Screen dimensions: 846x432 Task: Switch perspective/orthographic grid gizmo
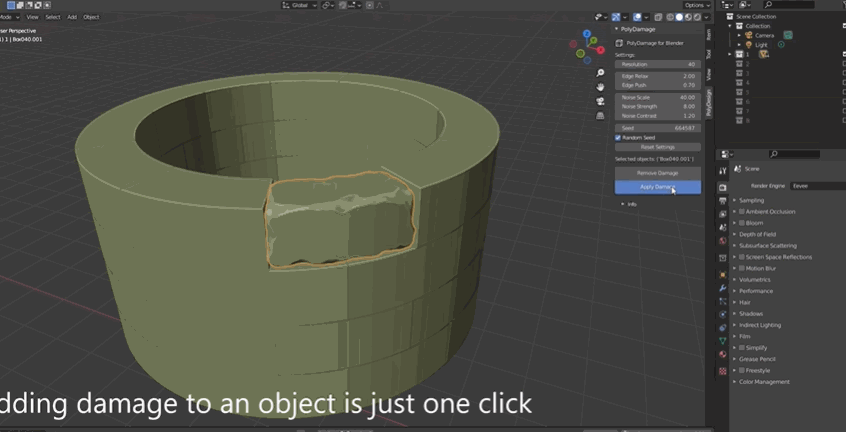point(600,115)
